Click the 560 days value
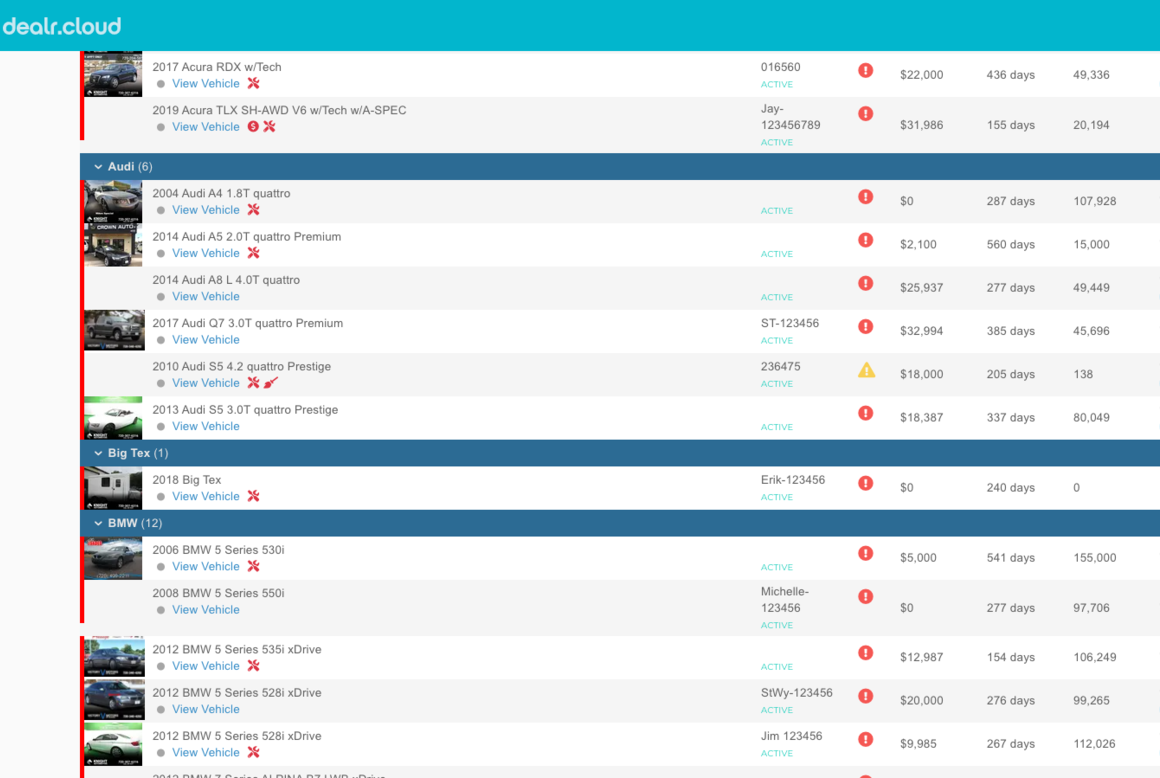The image size is (1160, 778). (x=1010, y=245)
